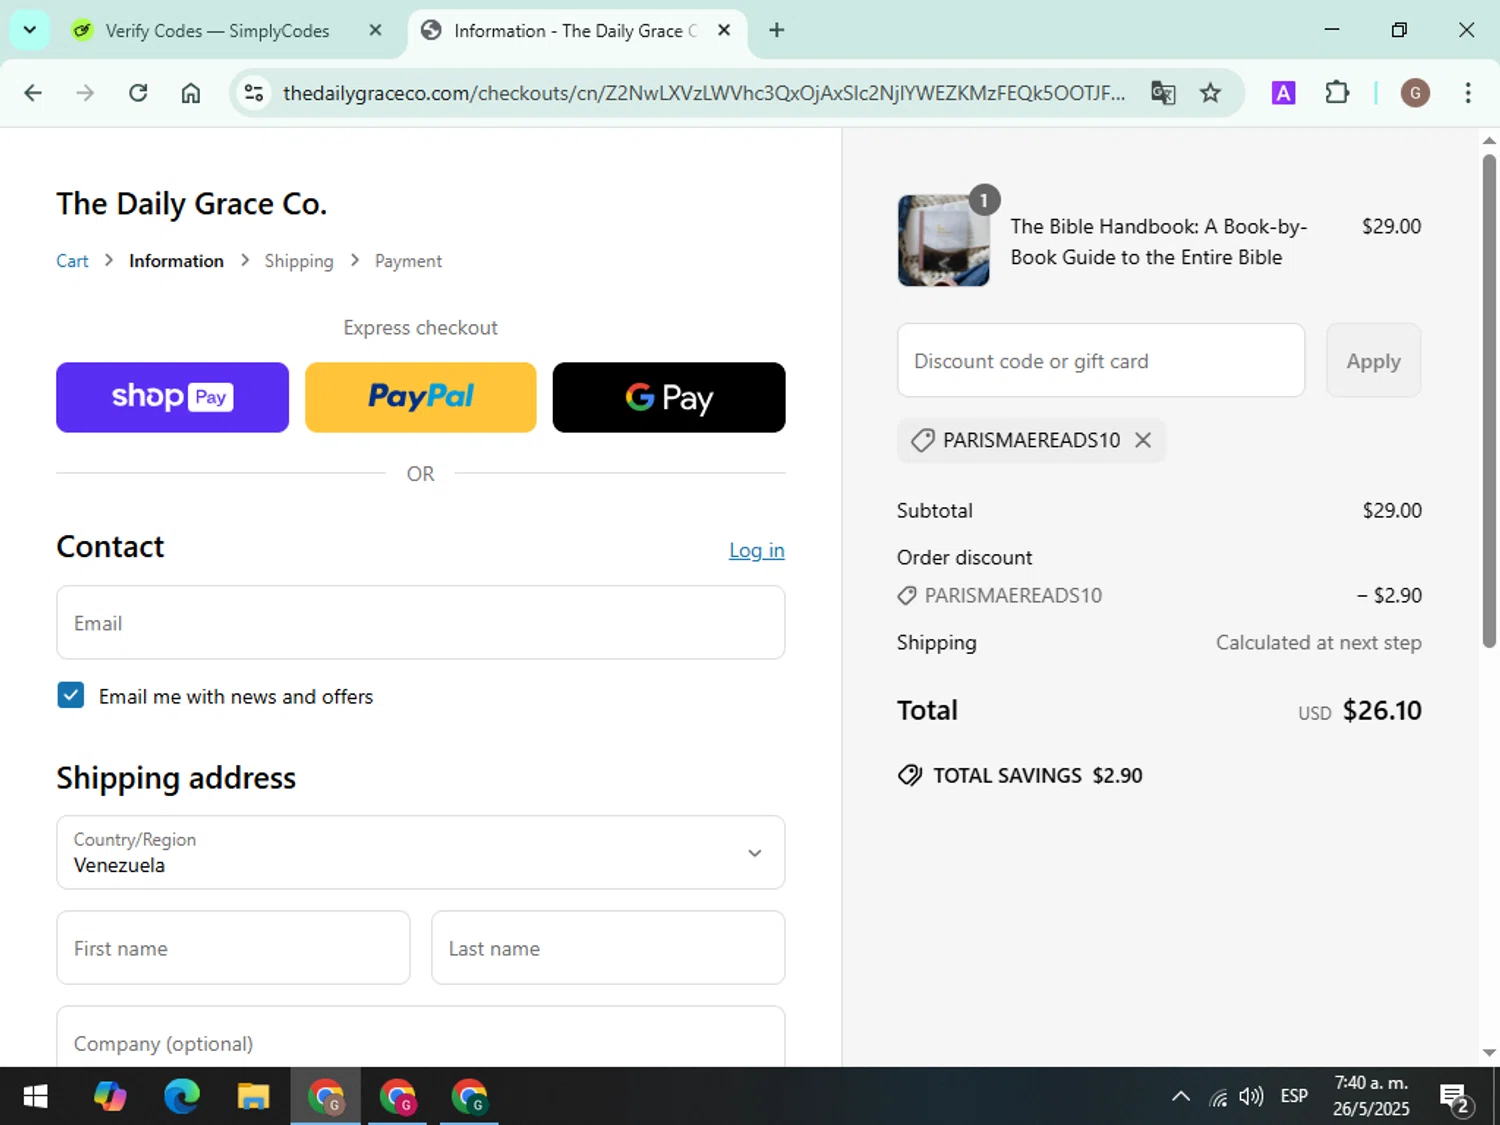
Task: Open a new browser tab
Action: (776, 31)
